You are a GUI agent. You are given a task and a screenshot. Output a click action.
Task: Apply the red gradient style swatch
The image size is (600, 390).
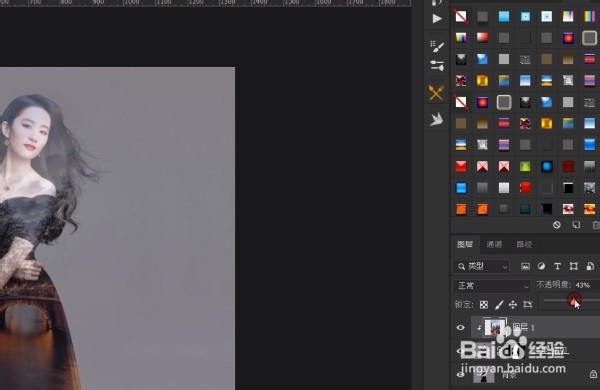click(x=483, y=38)
